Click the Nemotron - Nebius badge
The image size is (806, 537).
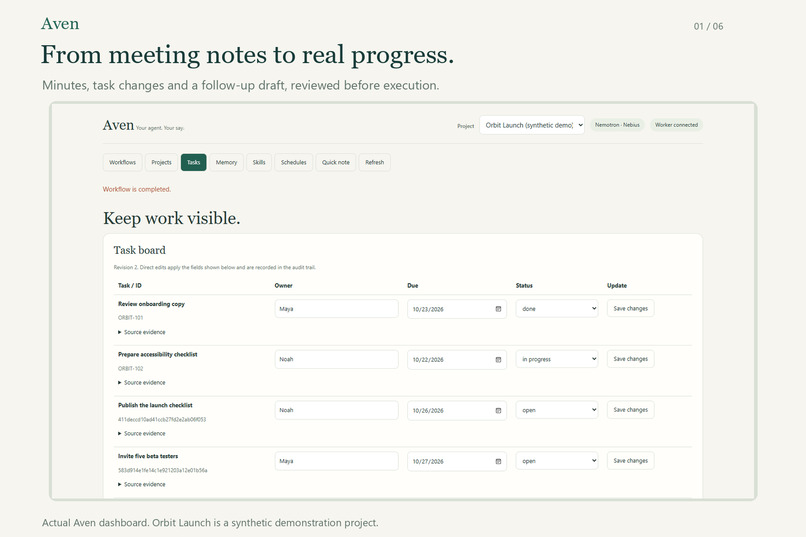pyautogui.click(x=617, y=125)
